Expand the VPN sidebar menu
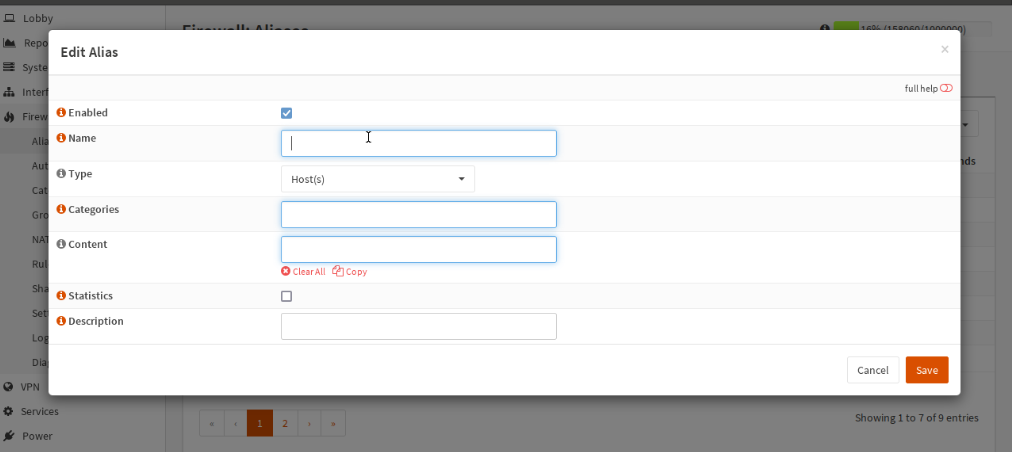1012x452 pixels. 30,386
